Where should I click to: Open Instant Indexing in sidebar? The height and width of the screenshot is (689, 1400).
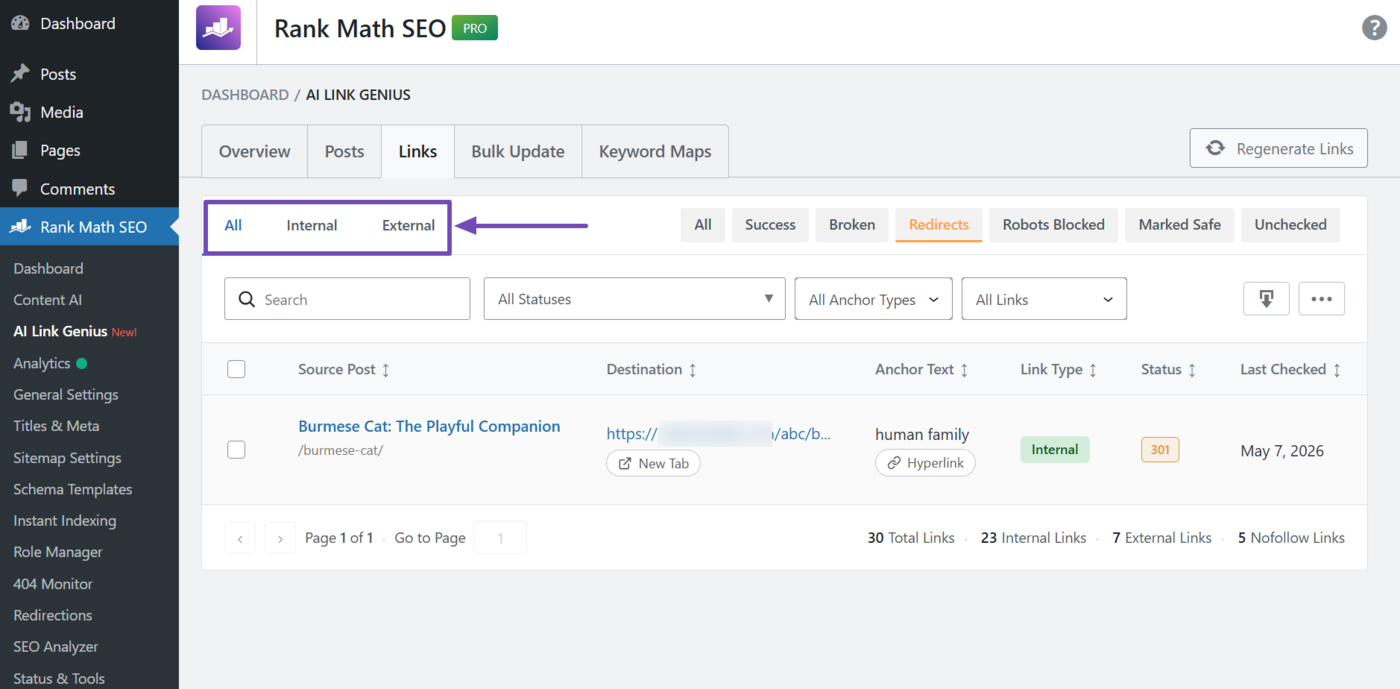64,521
